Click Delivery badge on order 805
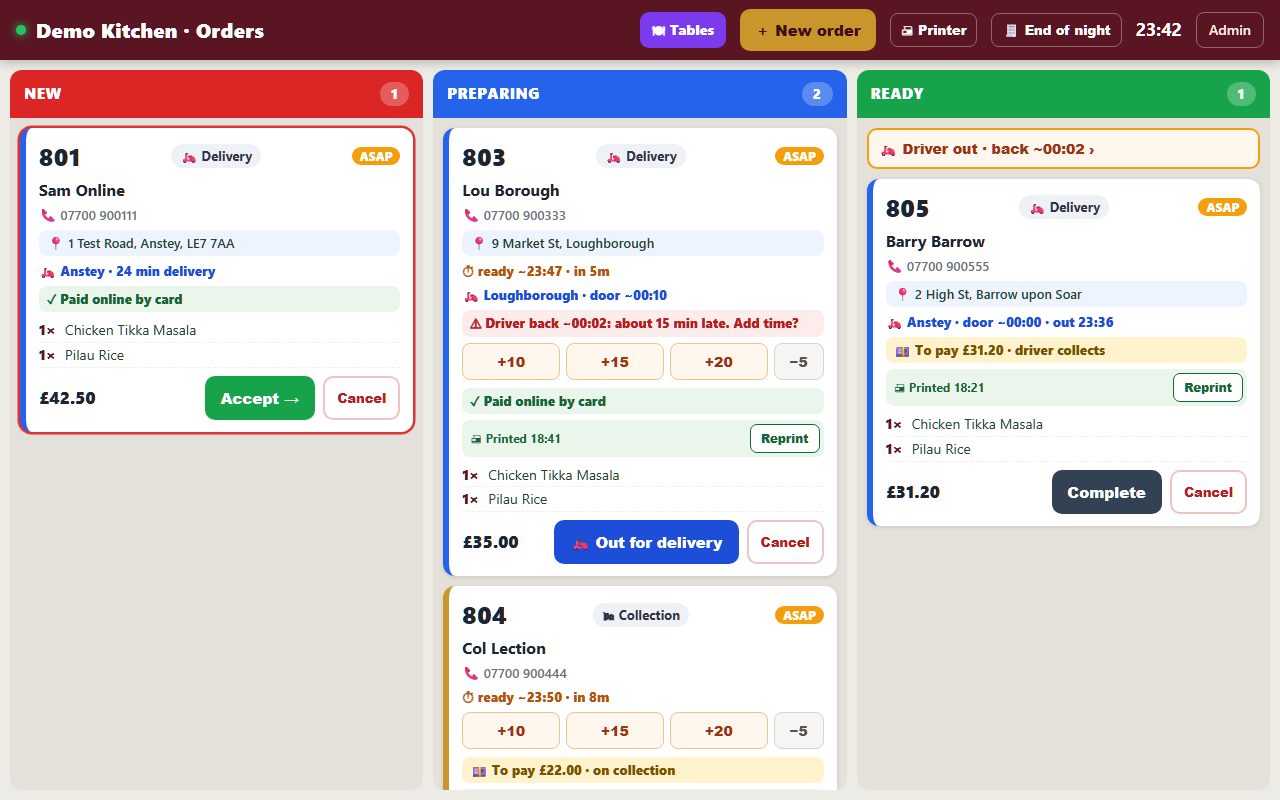Viewport: 1280px width, 800px height. (1064, 207)
